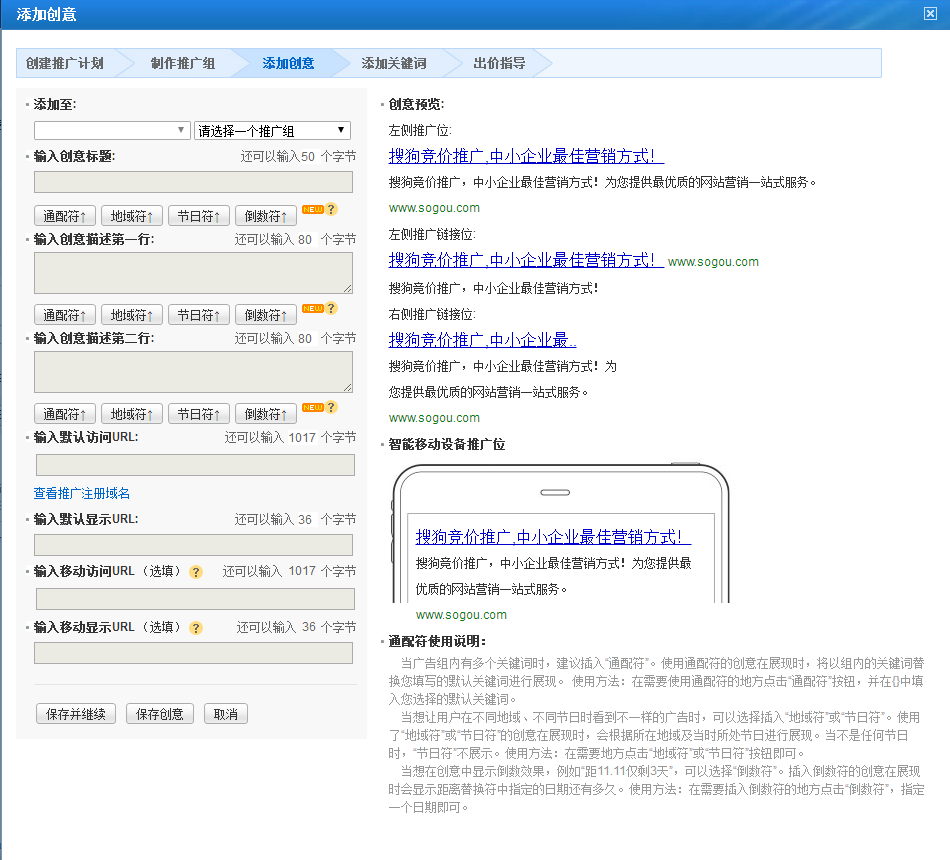
Task: Show help for 输入移动显示URL field
Action: [196, 628]
